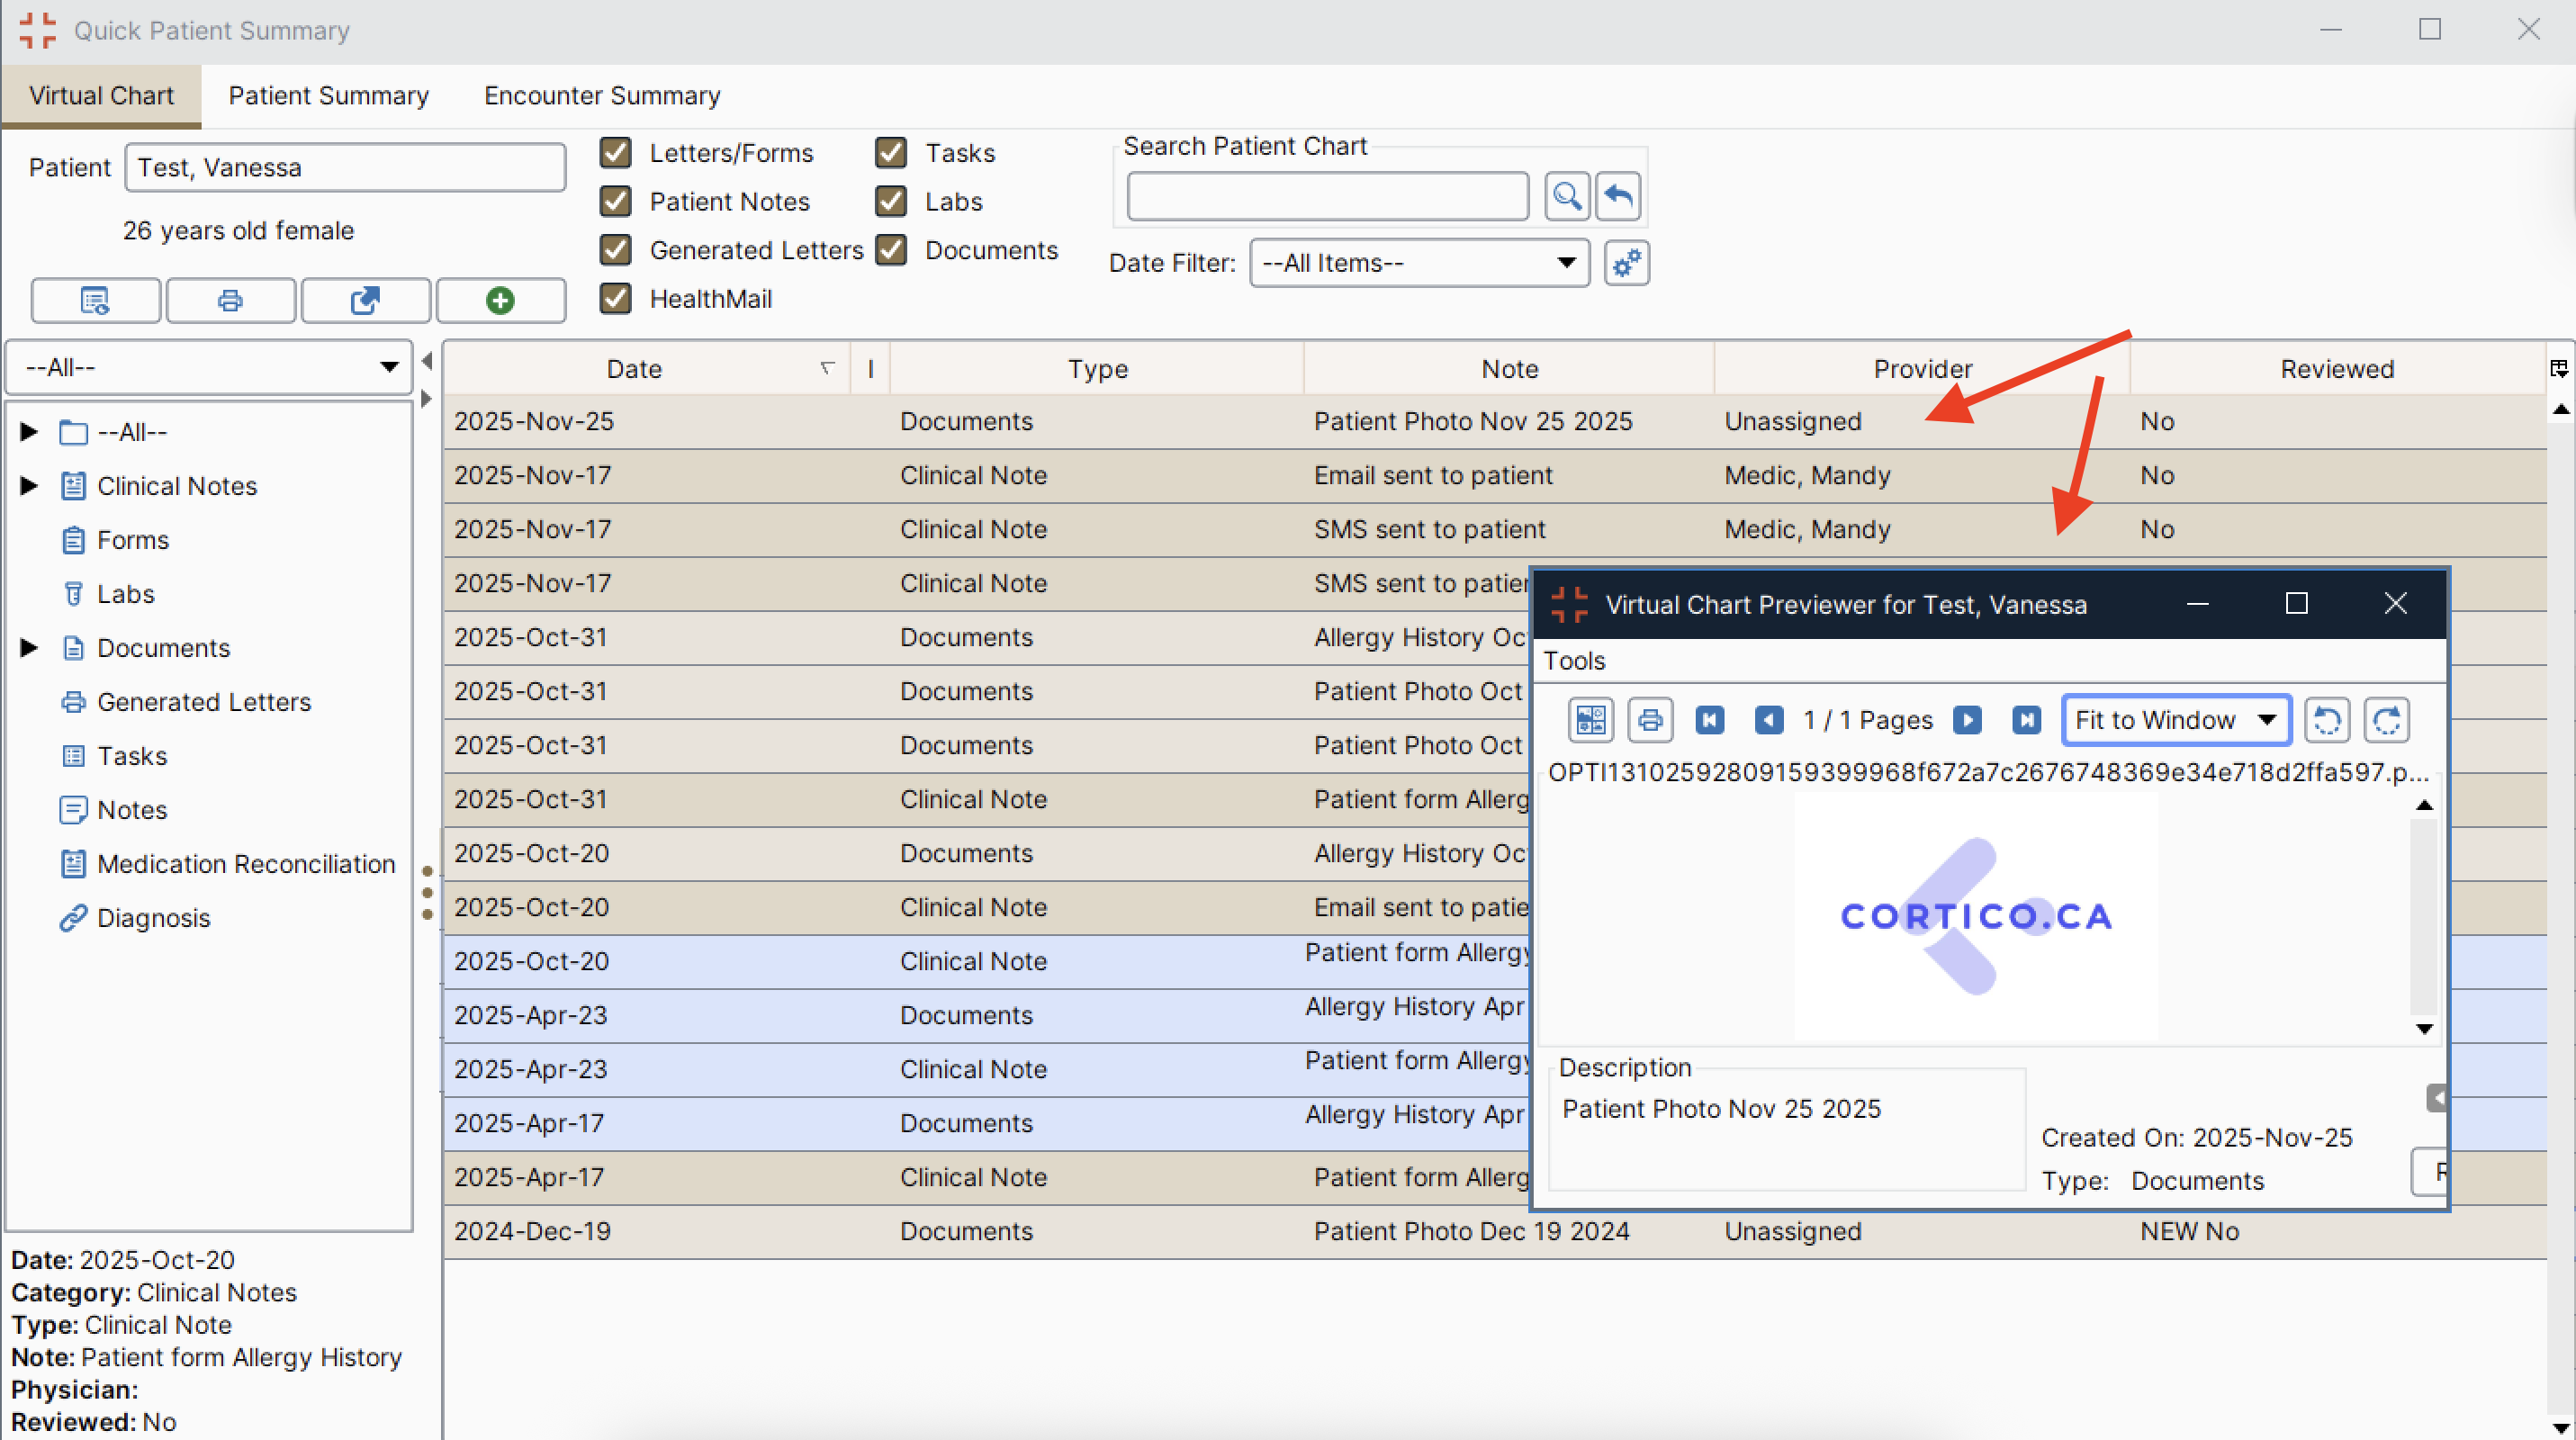Add a new chart item with the green plus

pyautogui.click(x=500, y=300)
